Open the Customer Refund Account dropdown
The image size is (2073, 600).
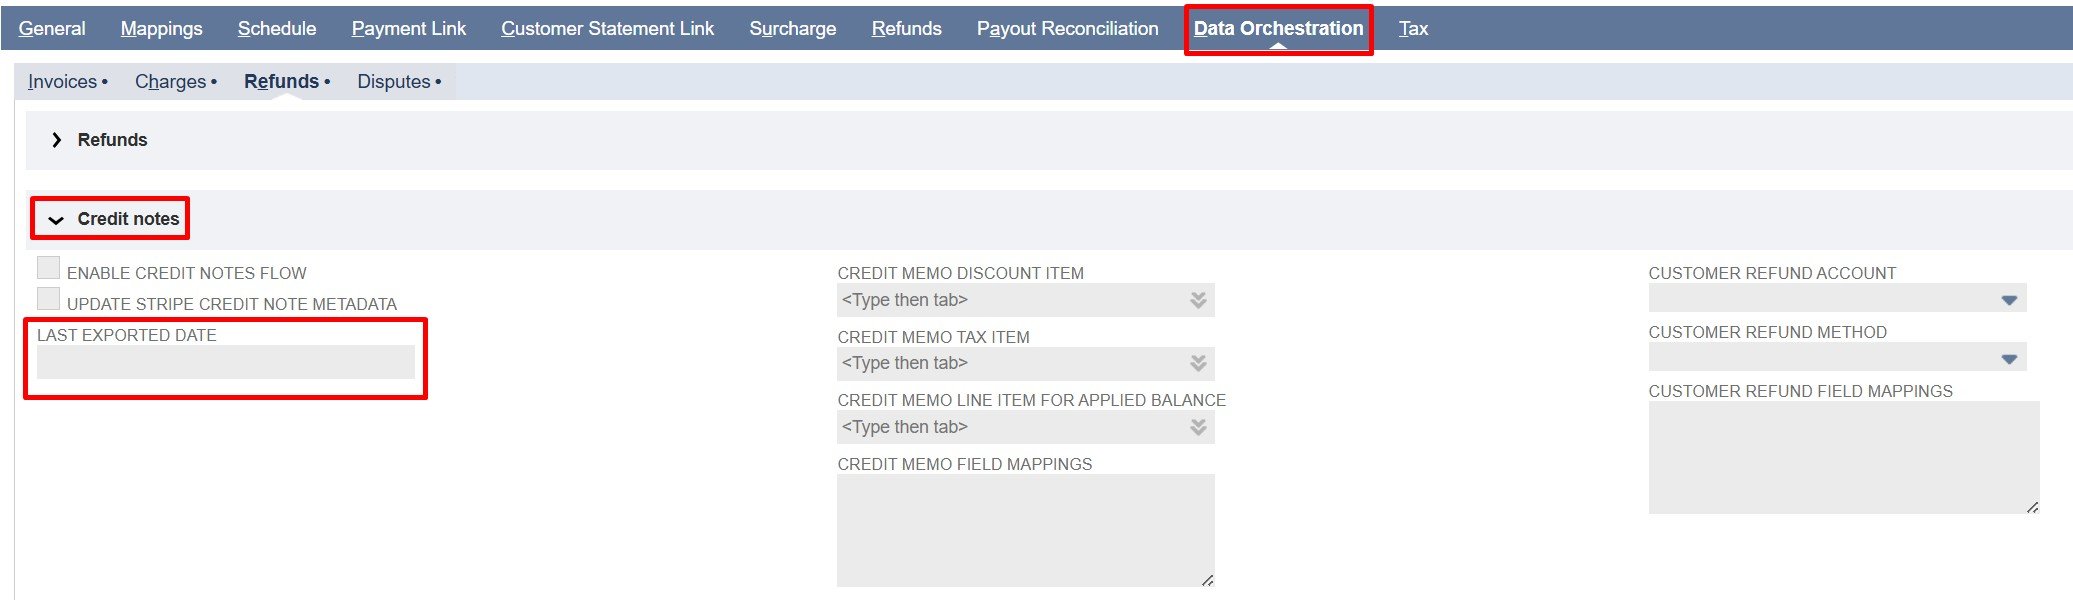(2008, 300)
